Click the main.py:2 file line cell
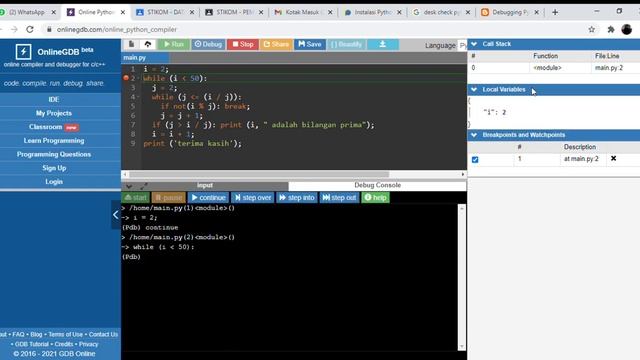 609,68
